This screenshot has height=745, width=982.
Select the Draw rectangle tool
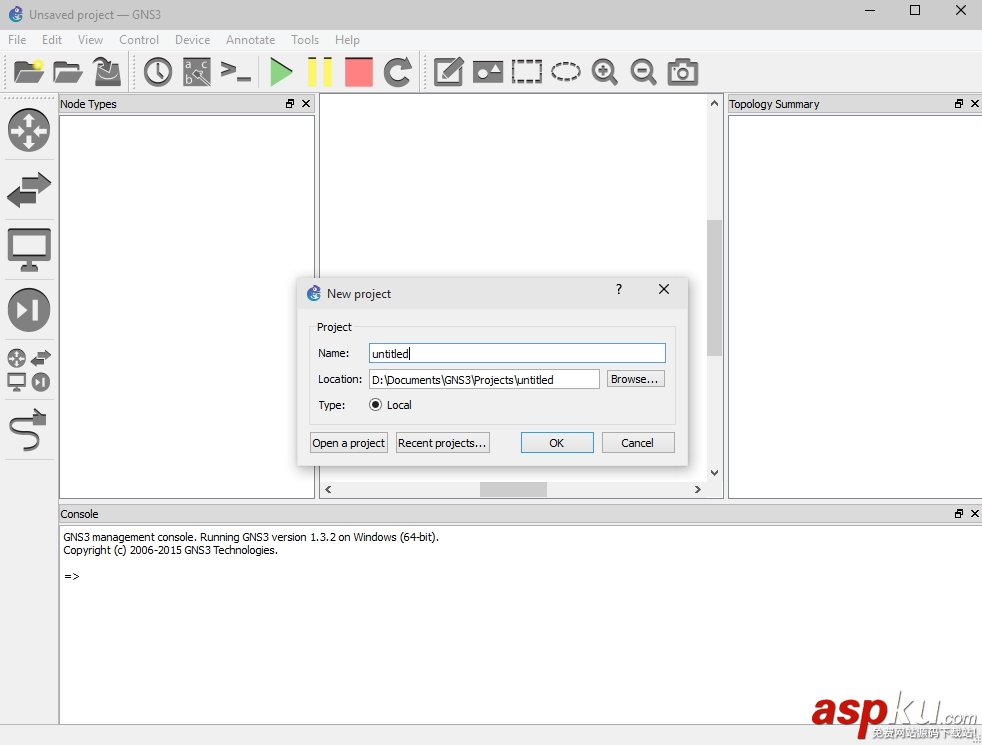527,71
